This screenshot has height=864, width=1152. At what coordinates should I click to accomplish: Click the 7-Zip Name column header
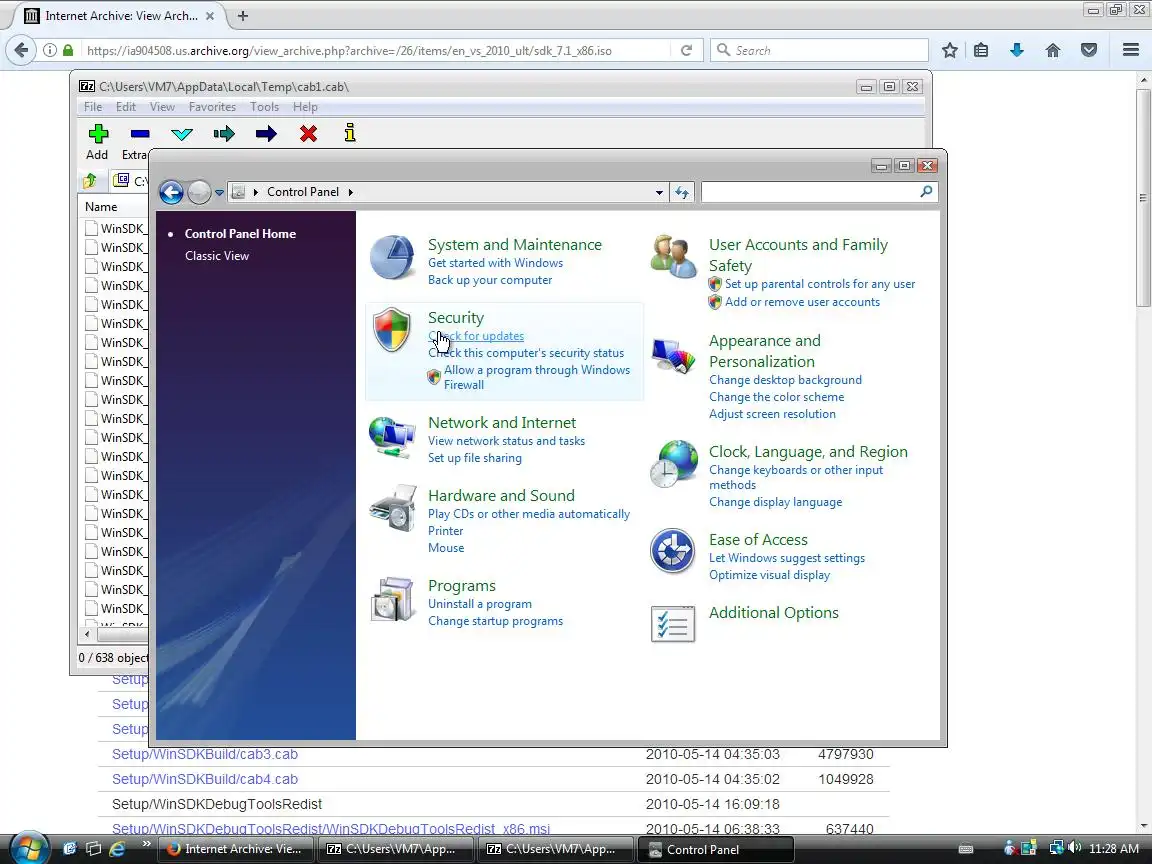click(x=101, y=207)
